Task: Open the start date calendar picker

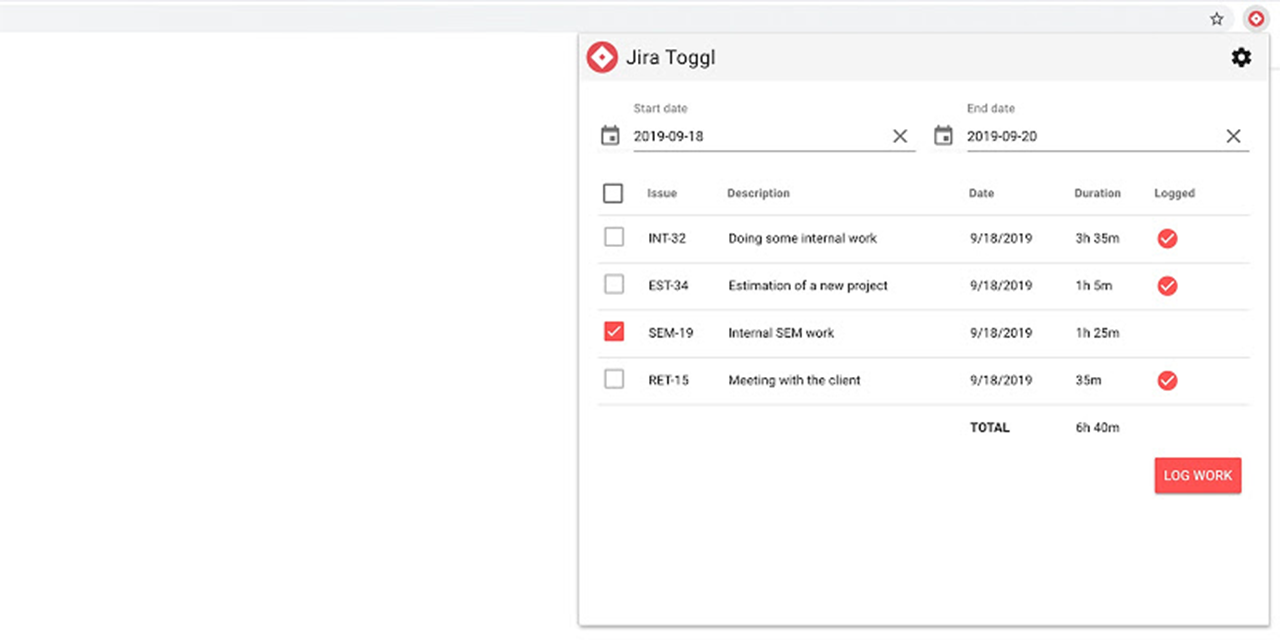Action: coord(611,134)
